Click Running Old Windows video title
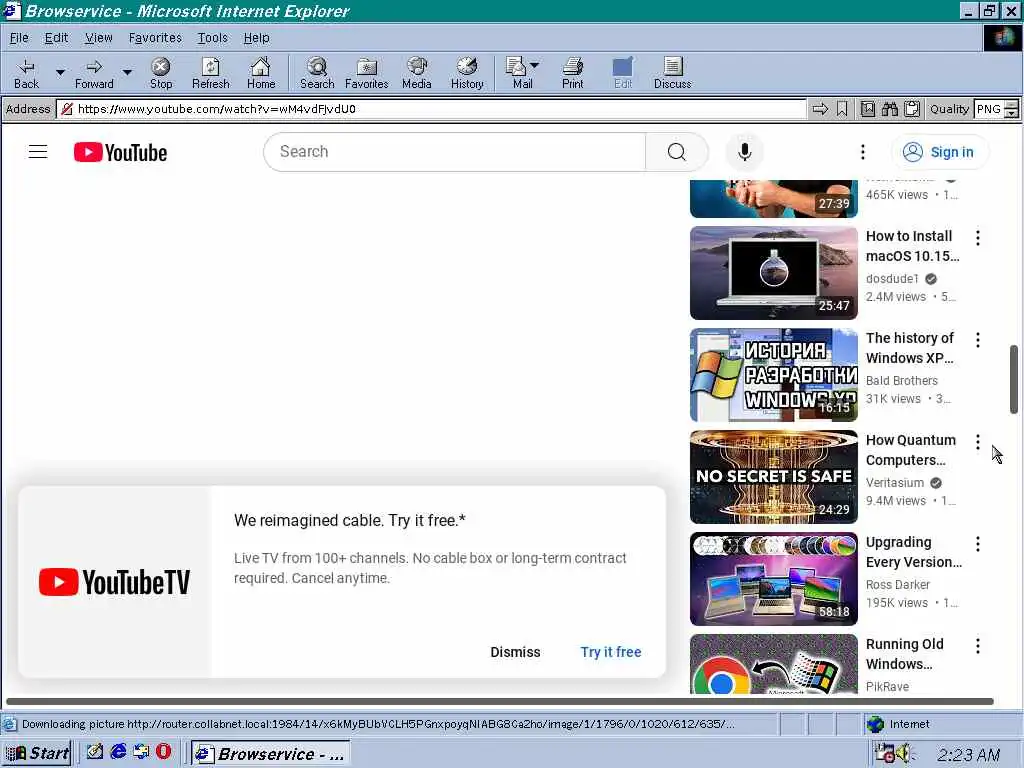Screen dimensions: 1024x768 tap(904, 654)
